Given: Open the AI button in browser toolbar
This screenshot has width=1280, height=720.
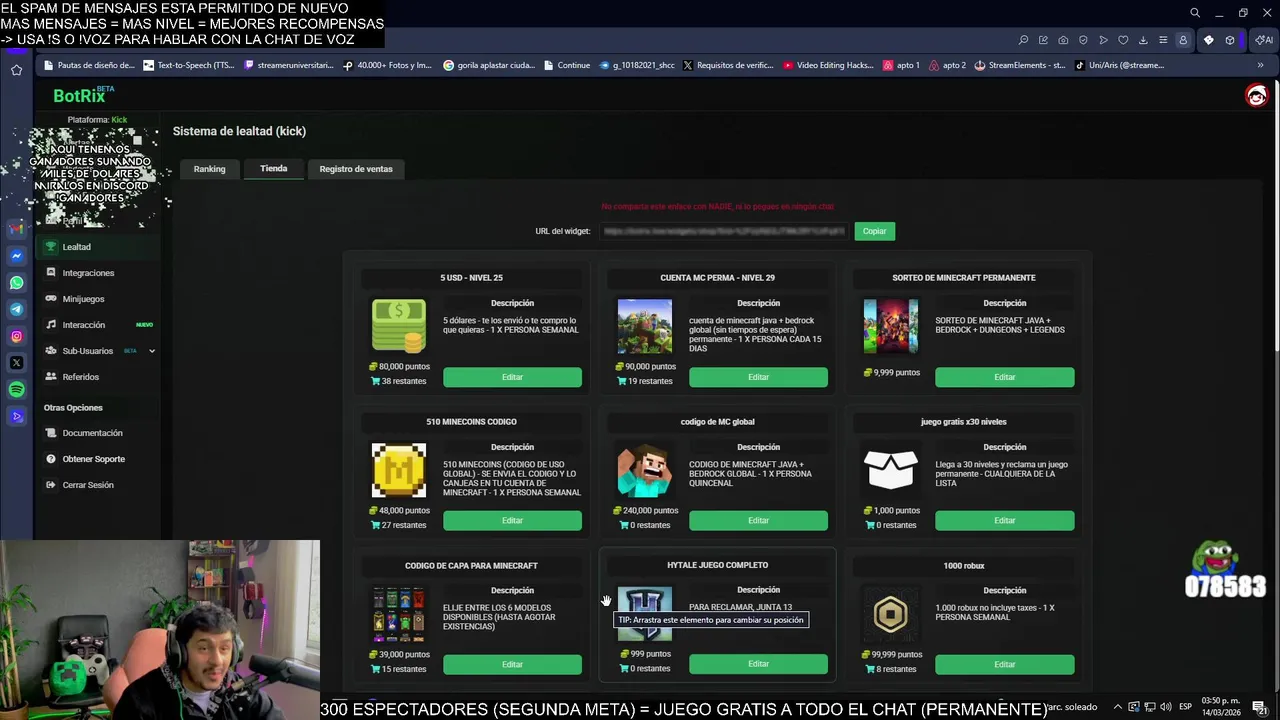Looking at the screenshot, I should [x=1265, y=40].
